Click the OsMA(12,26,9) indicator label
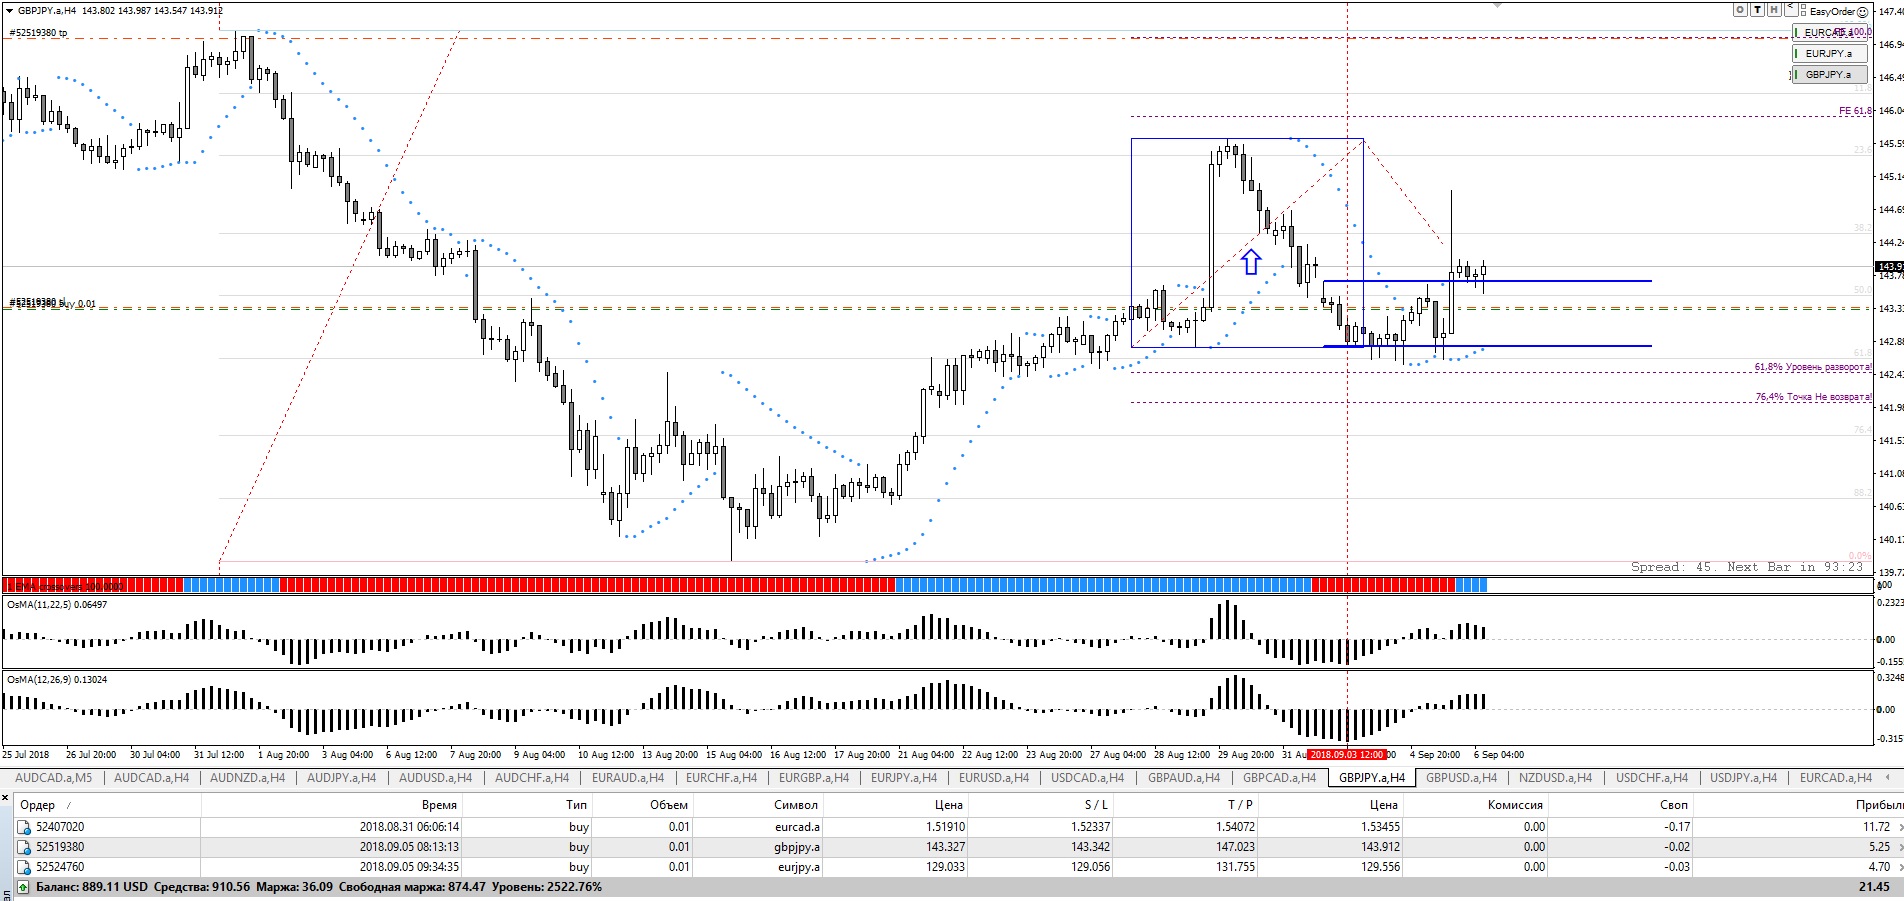The width and height of the screenshot is (1904, 901). [x=57, y=680]
